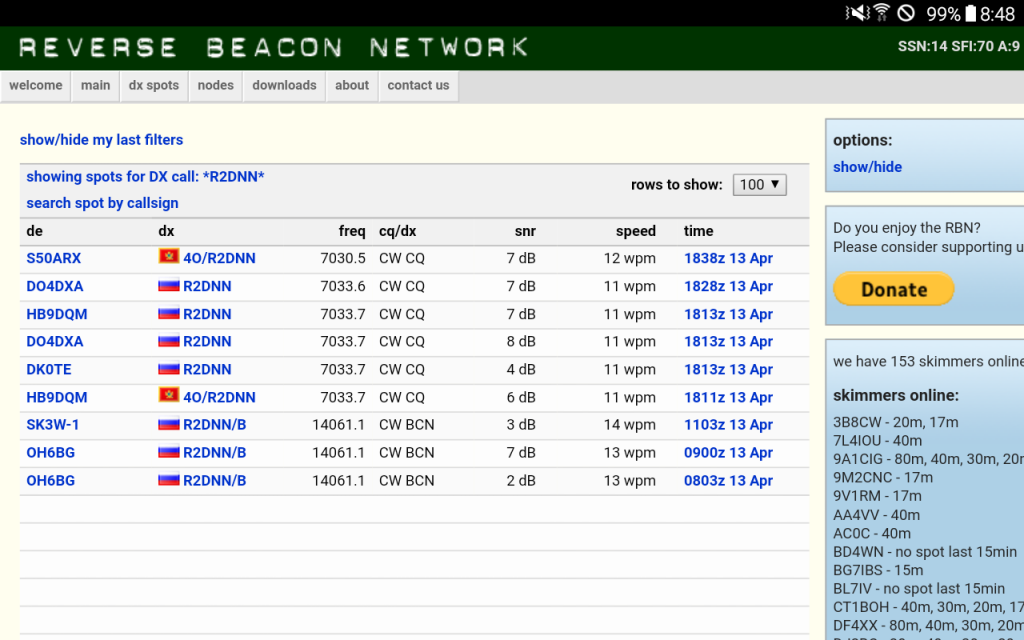Click skimmer entry BG7IBS - 15m

[877, 570]
